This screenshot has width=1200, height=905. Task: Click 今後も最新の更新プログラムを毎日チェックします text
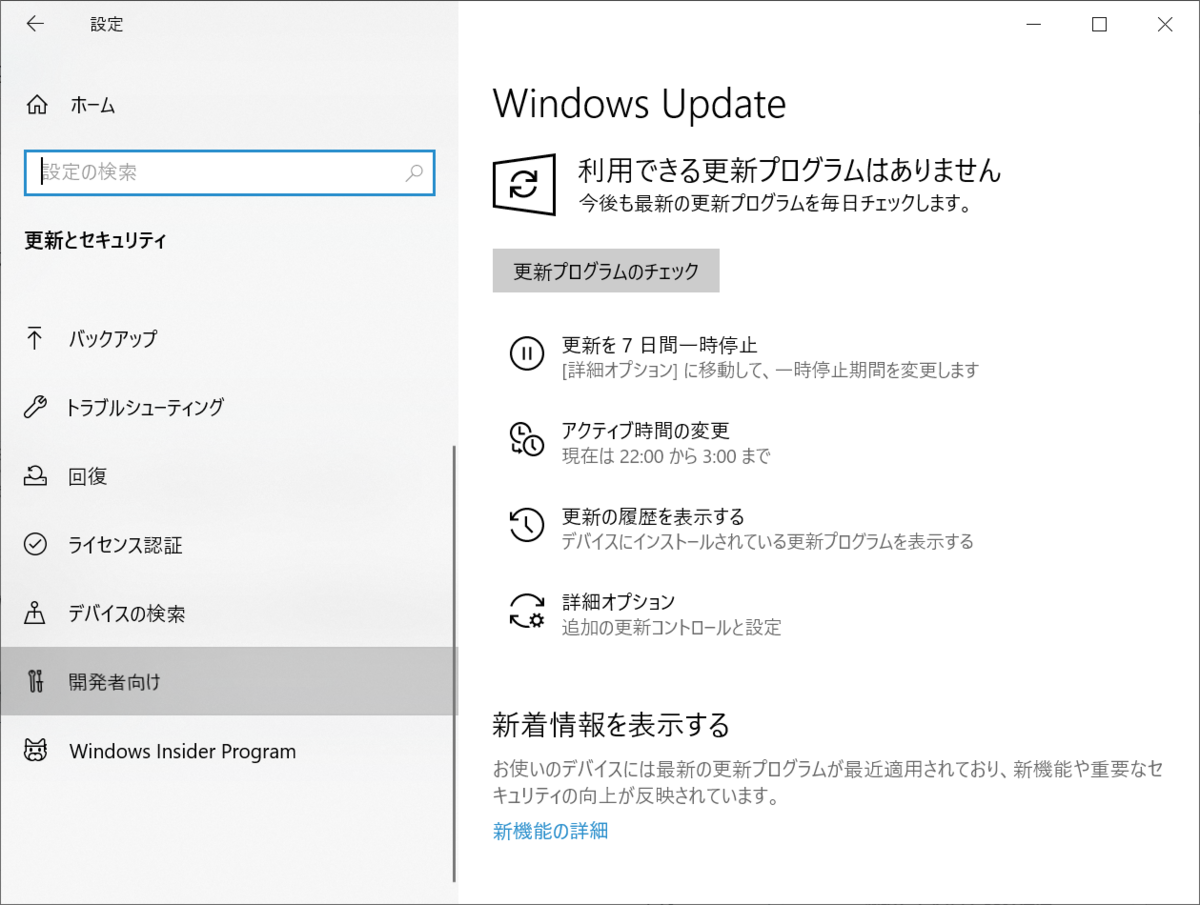coord(775,203)
